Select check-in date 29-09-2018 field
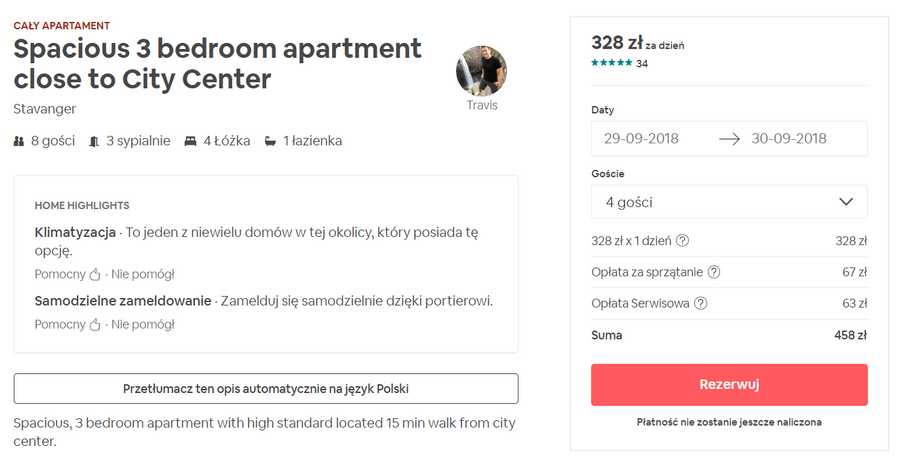The width and height of the screenshot is (900, 459). (x=642, y=139)
